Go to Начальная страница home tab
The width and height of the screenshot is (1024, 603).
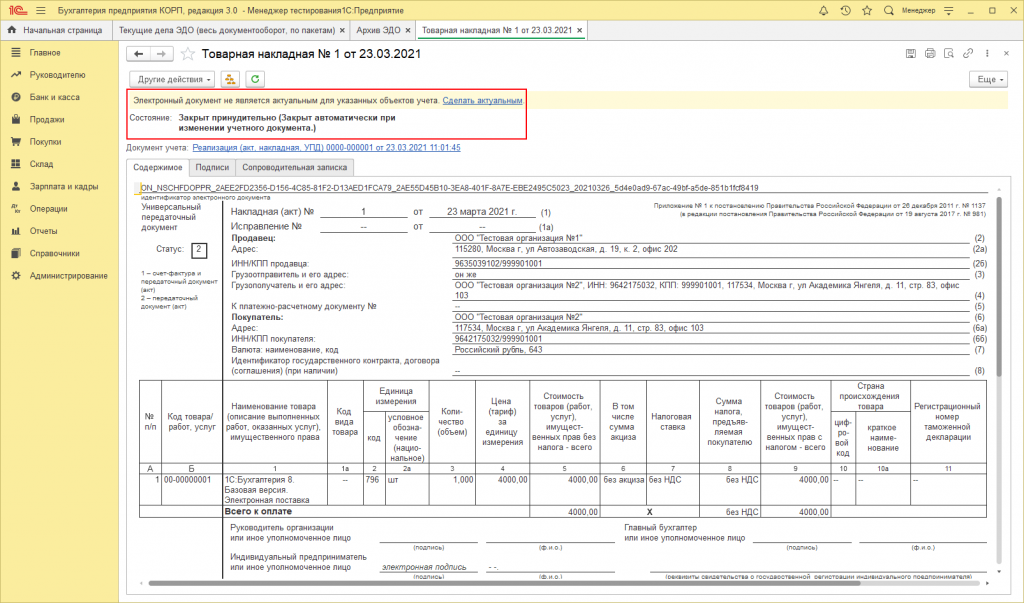coord(56,30)
